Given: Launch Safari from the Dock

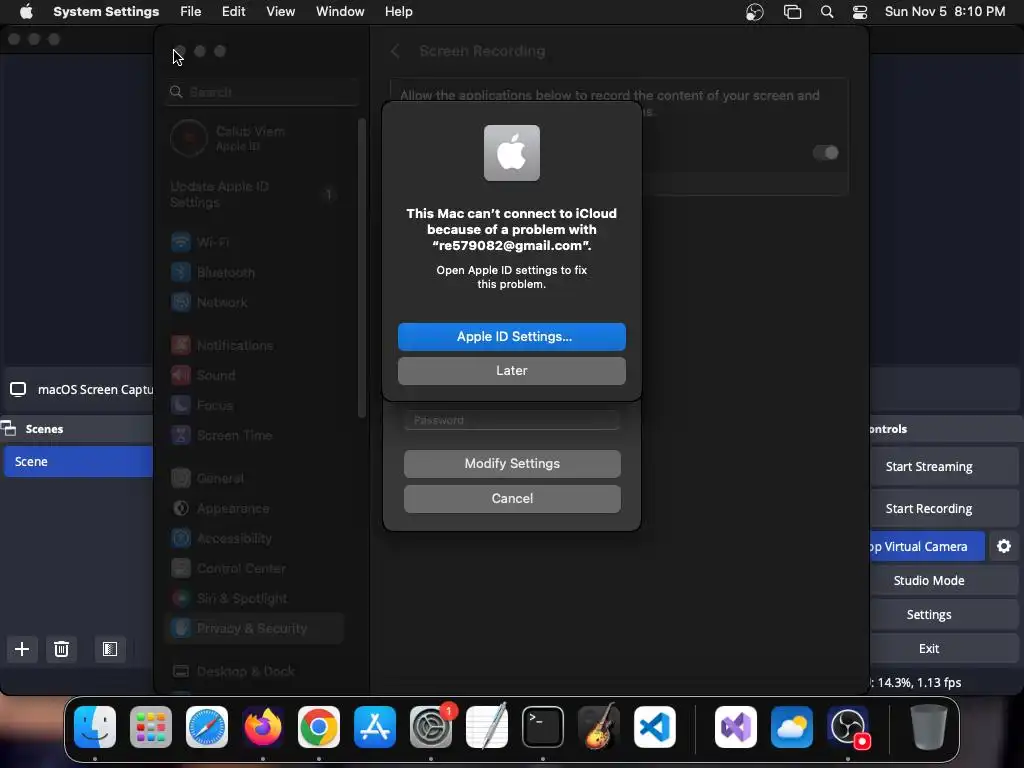Looking at the screenshot, I should pyautogui.click(x=207, y=727).
